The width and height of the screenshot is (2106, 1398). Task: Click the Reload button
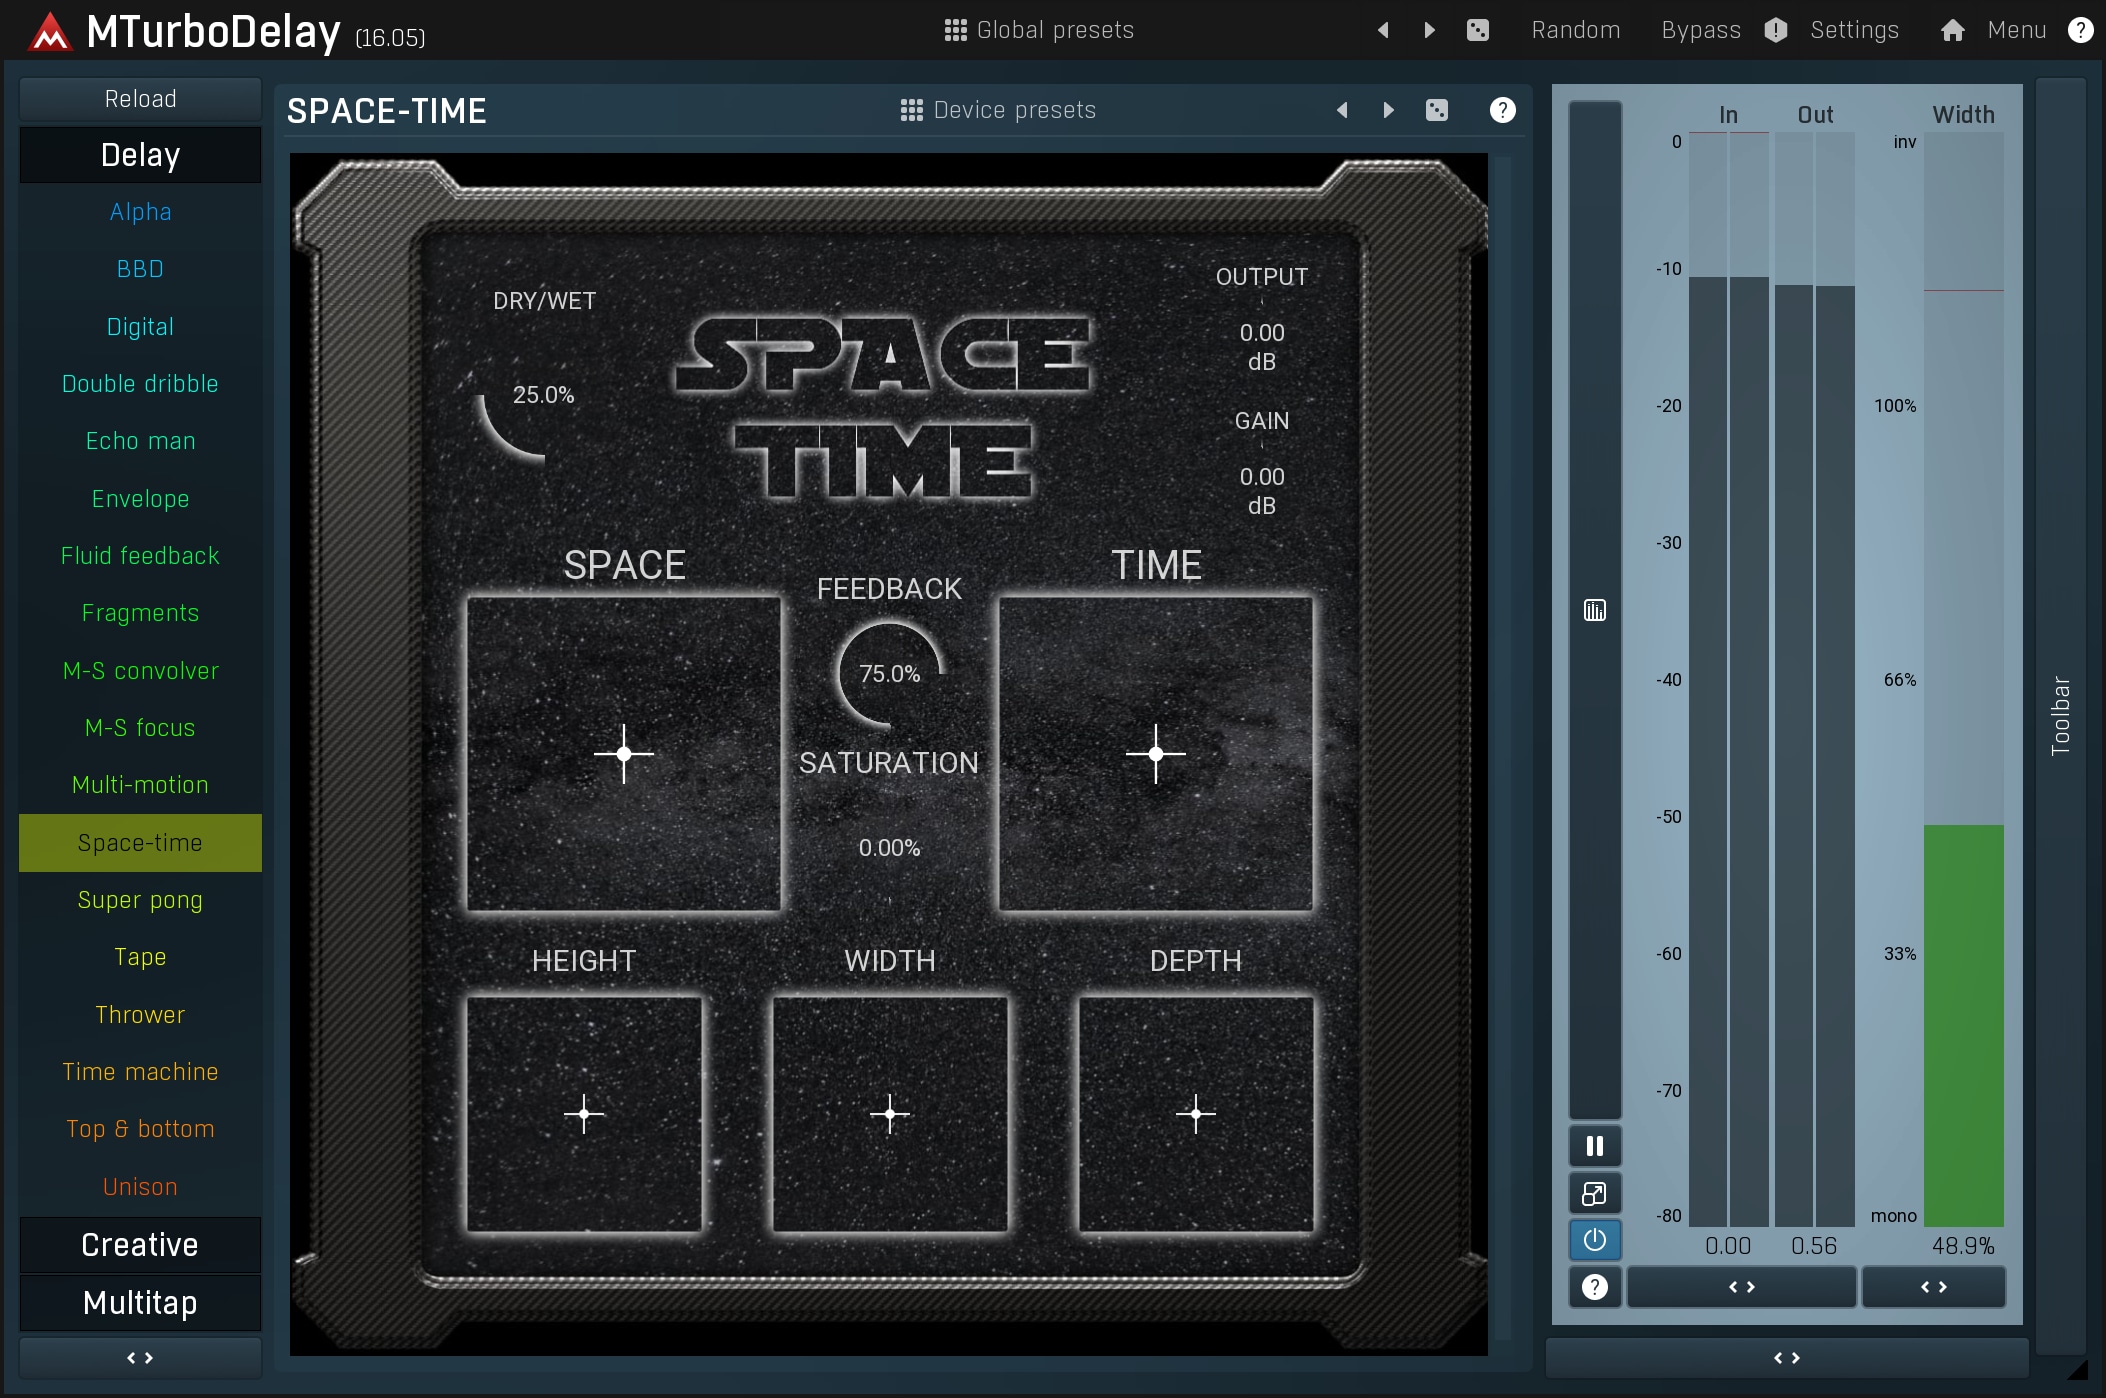coord(140,99)
